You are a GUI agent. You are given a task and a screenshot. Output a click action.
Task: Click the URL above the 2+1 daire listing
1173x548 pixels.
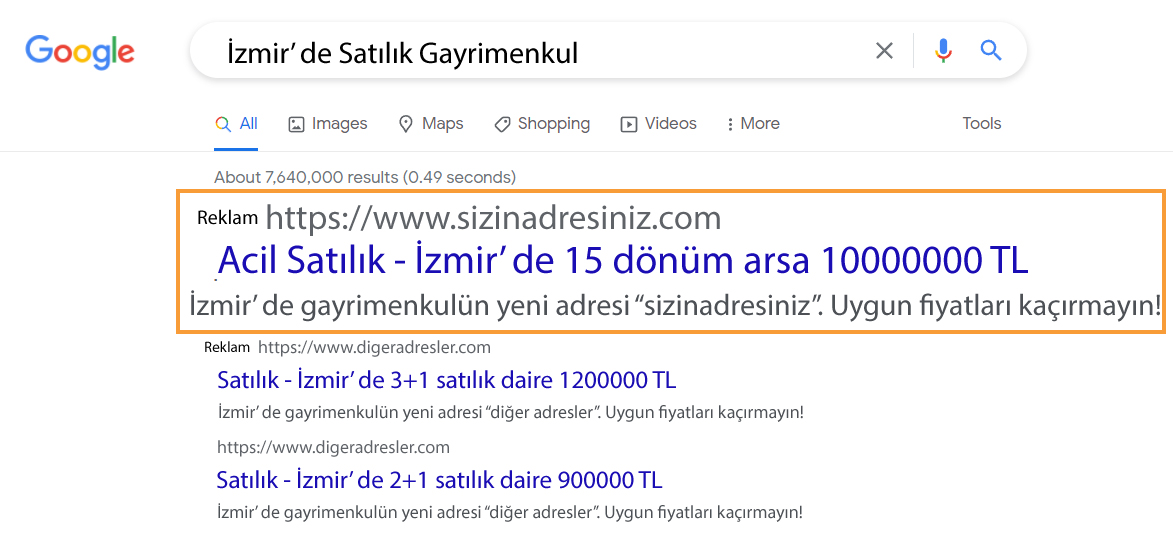click(333, 447)
